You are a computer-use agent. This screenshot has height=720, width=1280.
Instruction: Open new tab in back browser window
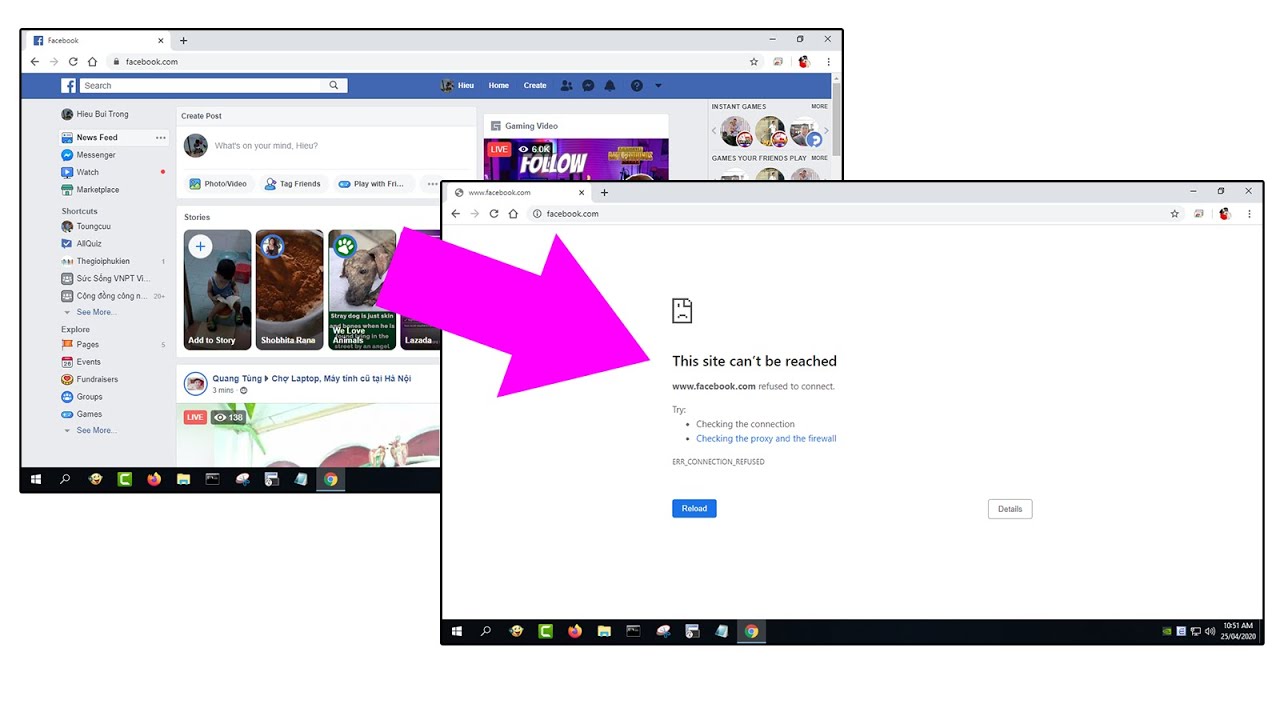tap(183, 40)
